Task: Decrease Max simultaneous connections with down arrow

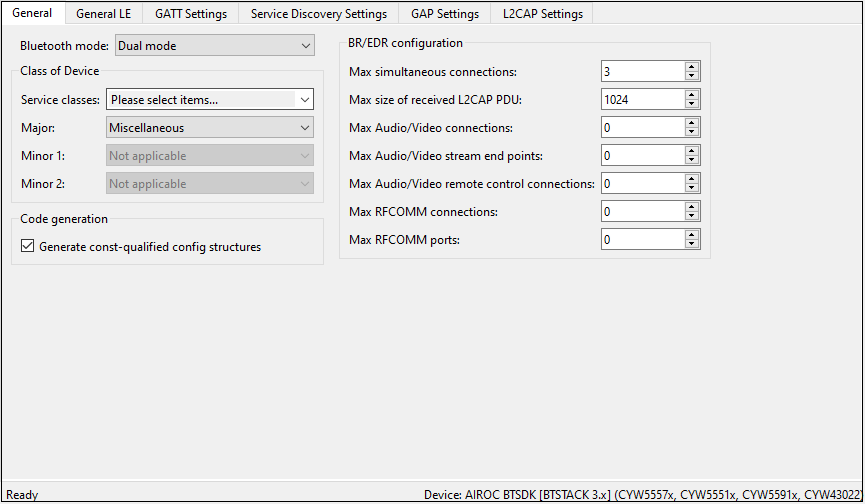Action: coord(692,76)
